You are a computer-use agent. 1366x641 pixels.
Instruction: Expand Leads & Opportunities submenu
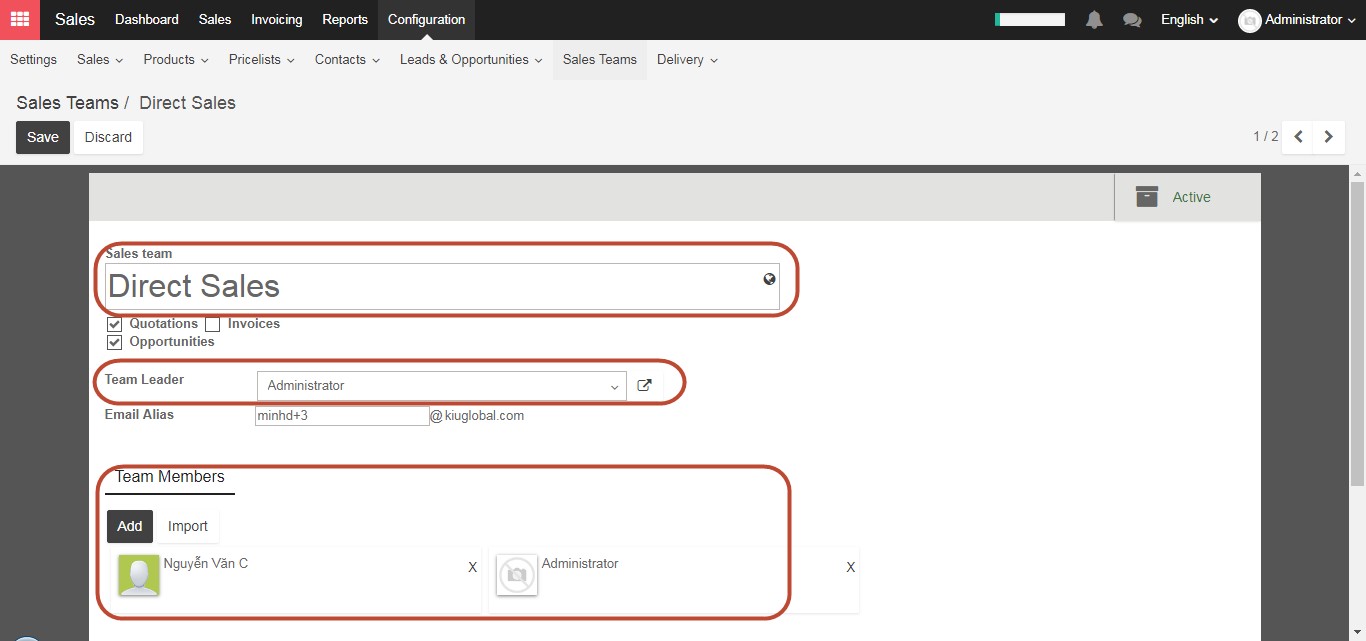[471, 60]
